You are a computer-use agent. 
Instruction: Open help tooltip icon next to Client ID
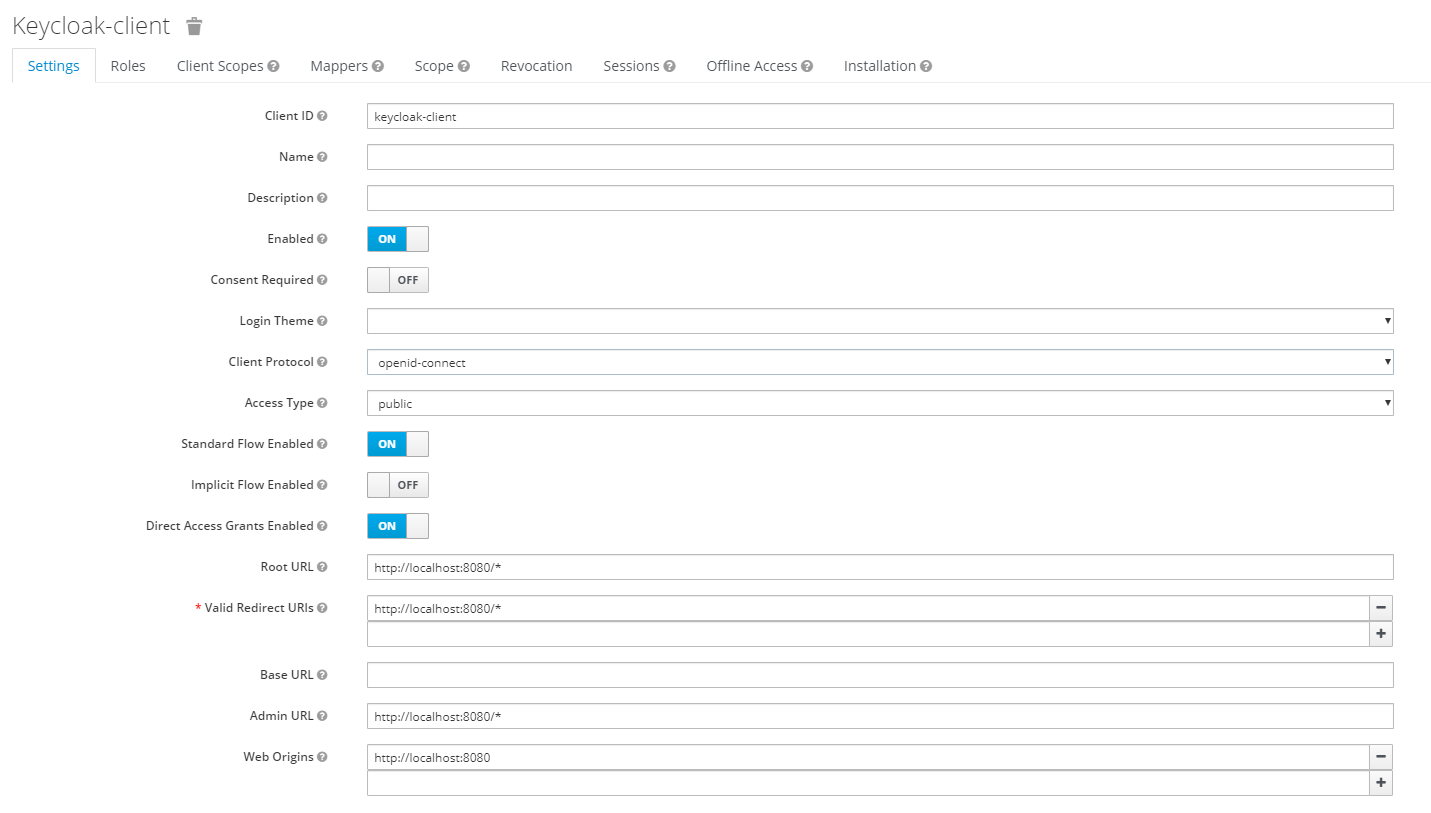click(x=322, y=116)
